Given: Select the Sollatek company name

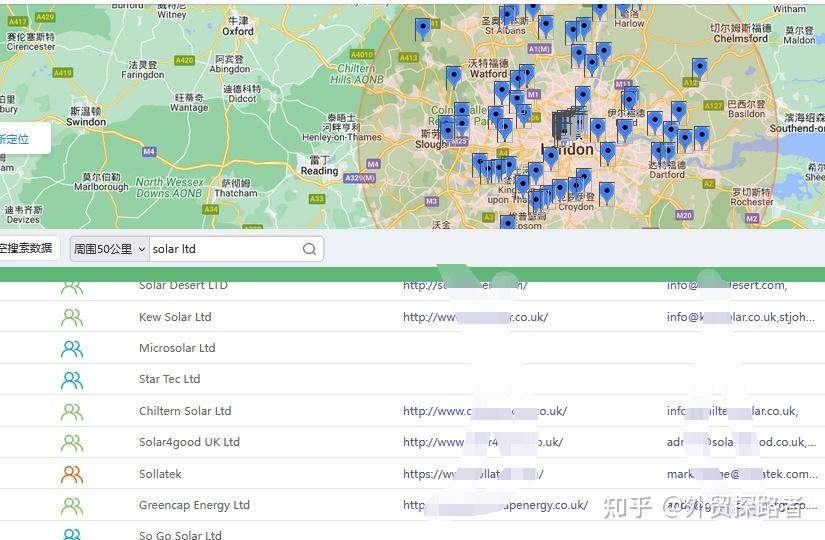Looking at the screenshot, I should coord(160,474).
